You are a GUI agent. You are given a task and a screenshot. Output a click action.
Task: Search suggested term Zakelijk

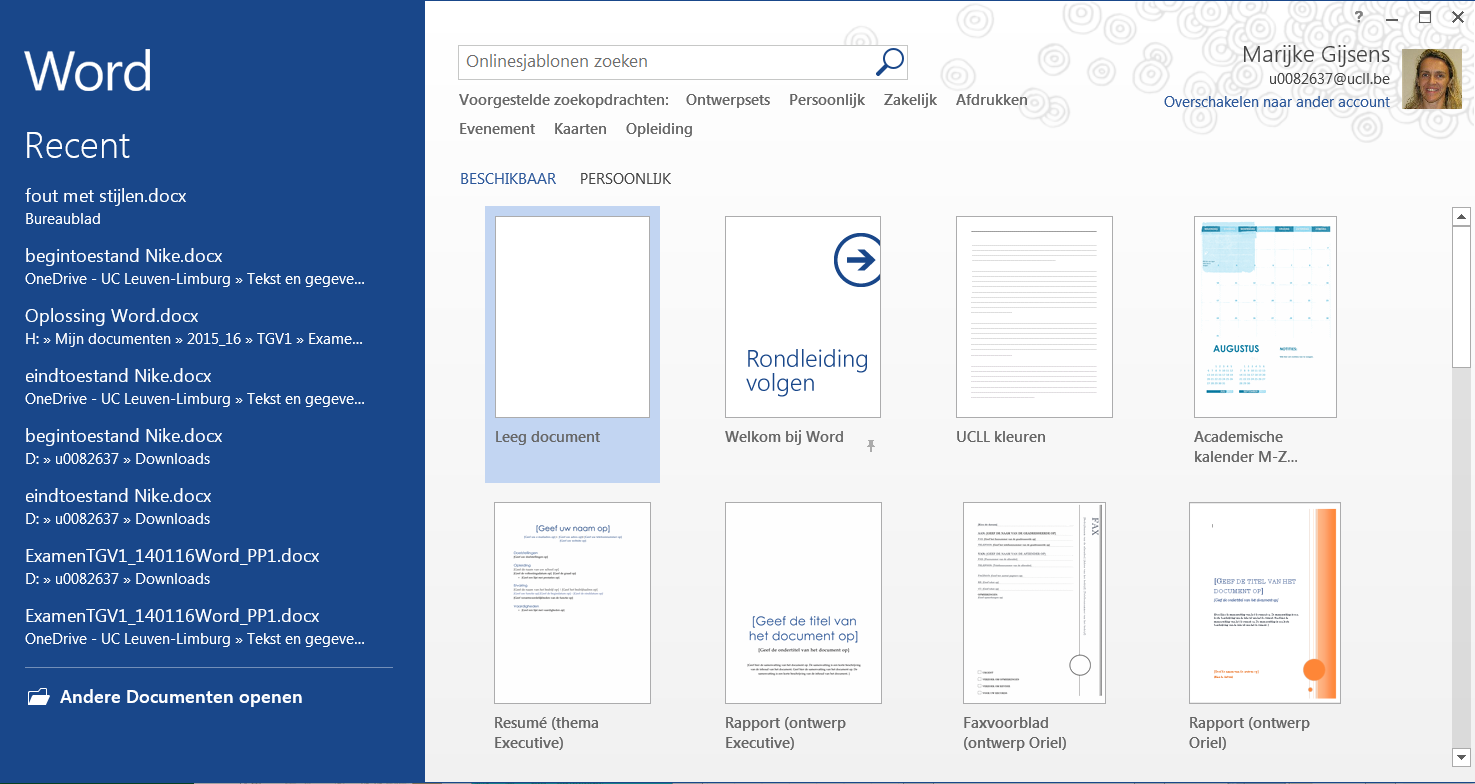(x=910, y=100)
